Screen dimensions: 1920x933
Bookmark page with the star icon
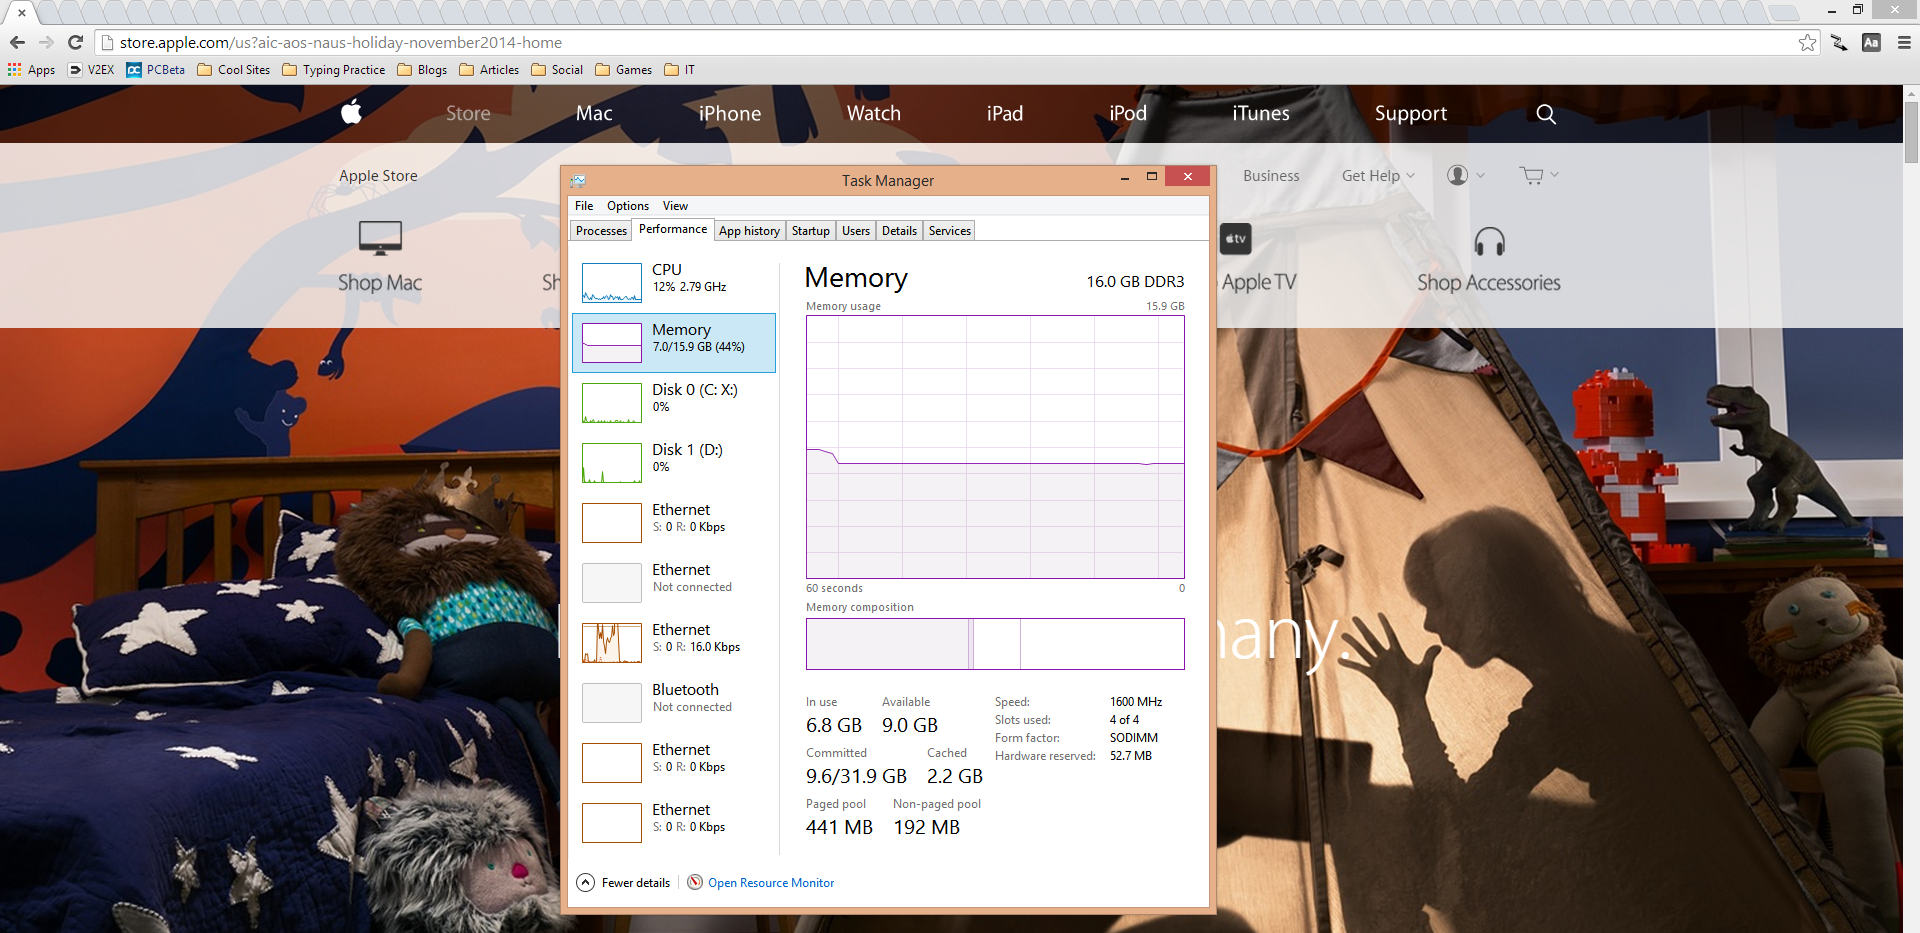click(x=1807, y=43)
